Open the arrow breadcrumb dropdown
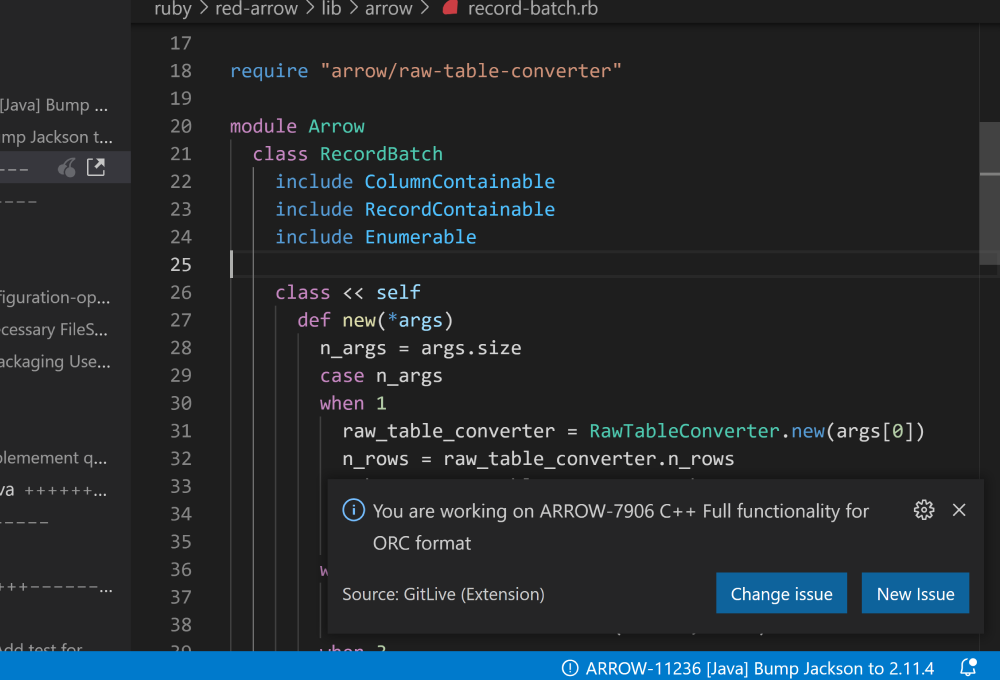Image resolution: width=1000 pixels, height=680 pixels. click(389, 9)
